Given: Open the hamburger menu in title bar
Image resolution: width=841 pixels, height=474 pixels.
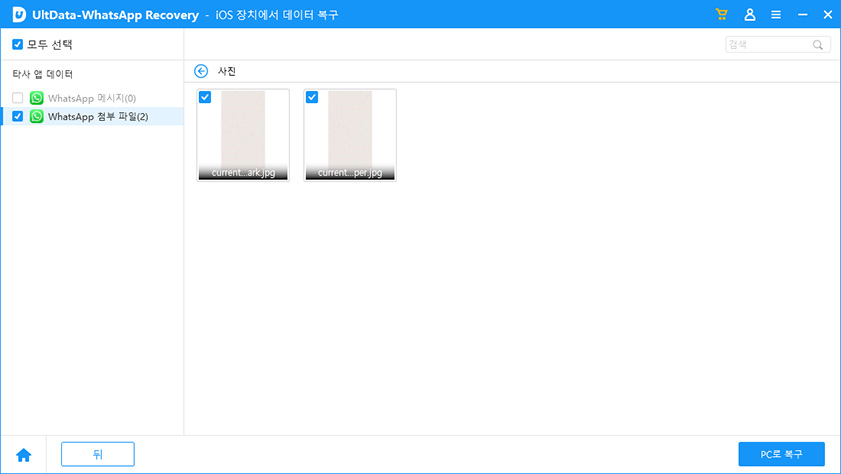Looking at the screenshot, I should 776,15.
